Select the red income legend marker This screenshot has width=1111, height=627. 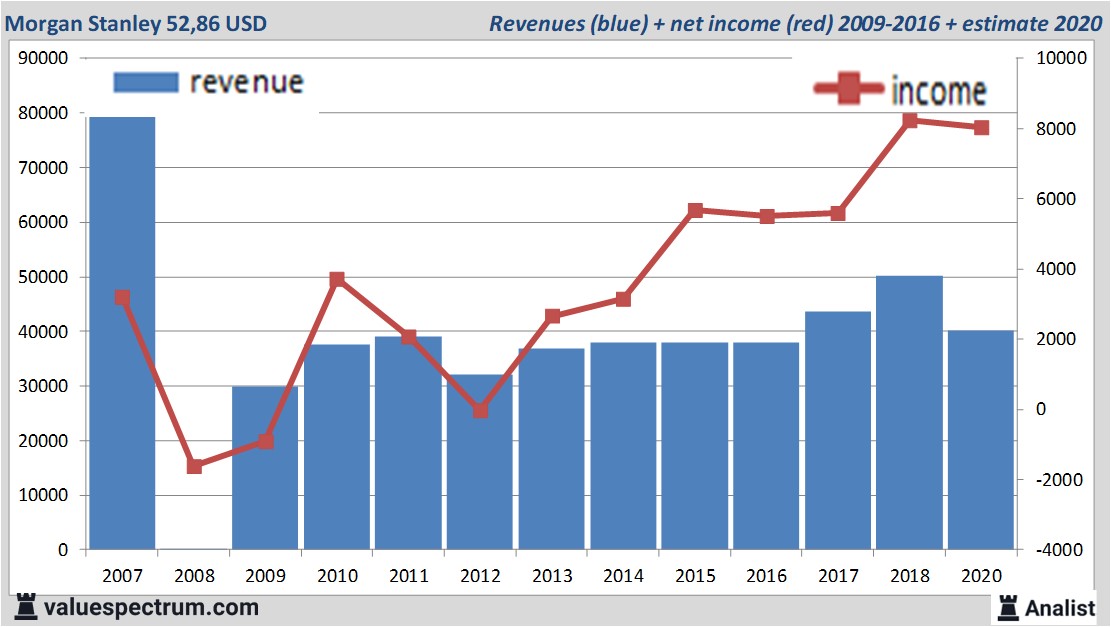[x=851, y=90]
